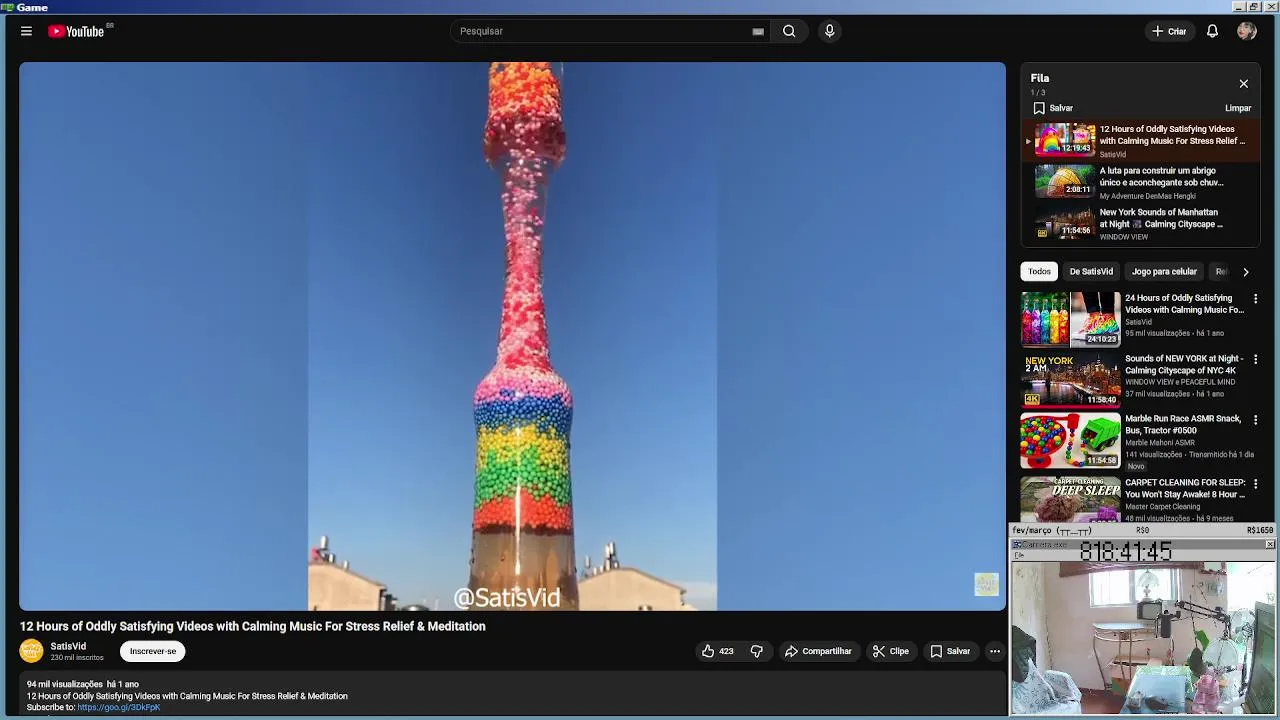Save the queue with Salvar bookmark
This screenshot has width=1280, height=720.
[1053, 108]
